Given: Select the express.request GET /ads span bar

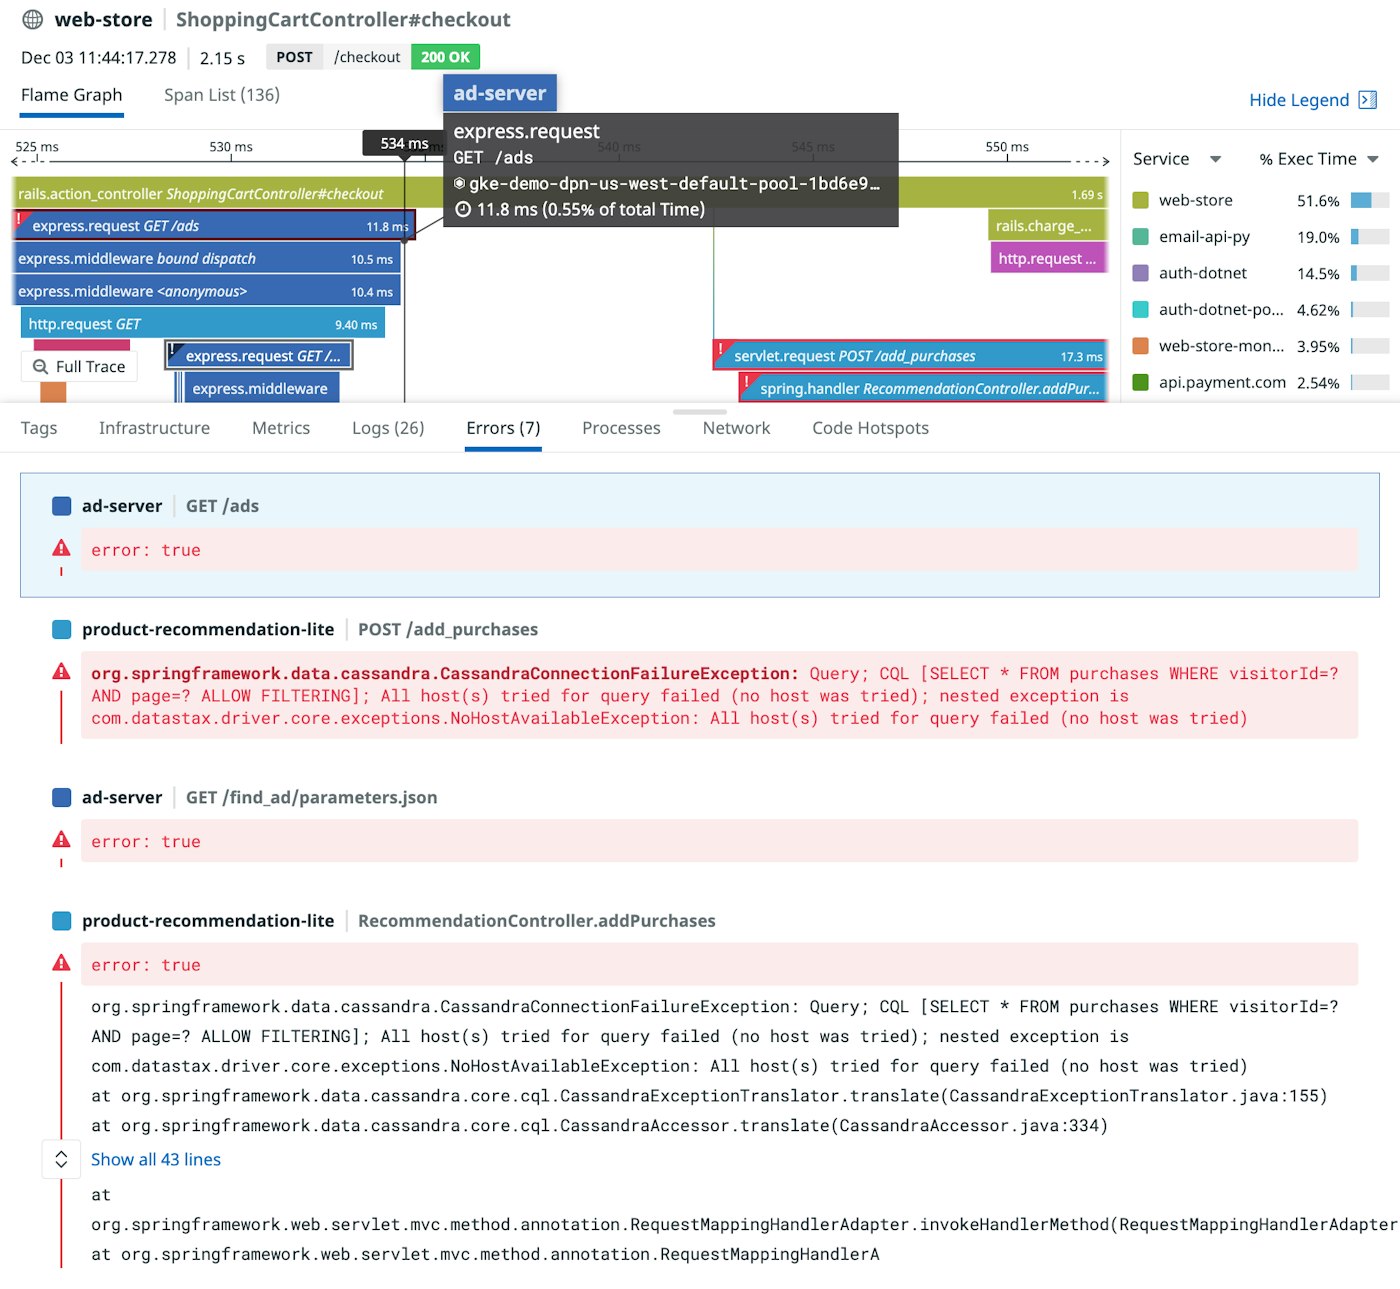Looking at the screenshot, I should pos(214,226).
